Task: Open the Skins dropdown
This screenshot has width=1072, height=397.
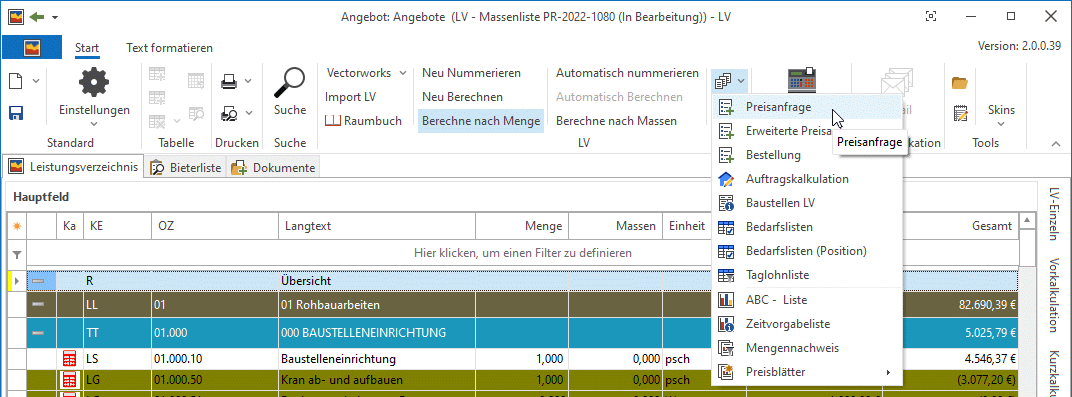Action: tap(1001, 116)
